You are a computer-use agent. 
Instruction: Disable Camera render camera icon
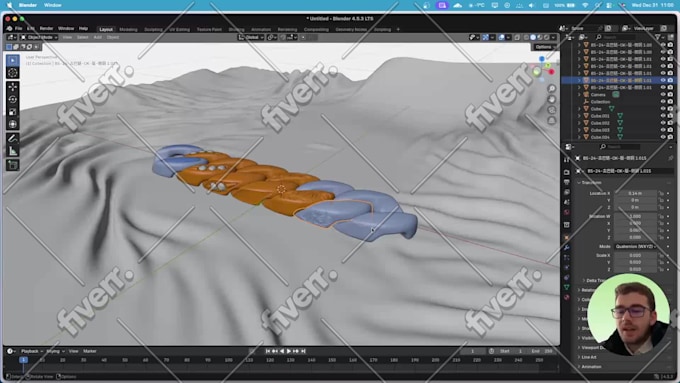670,95
